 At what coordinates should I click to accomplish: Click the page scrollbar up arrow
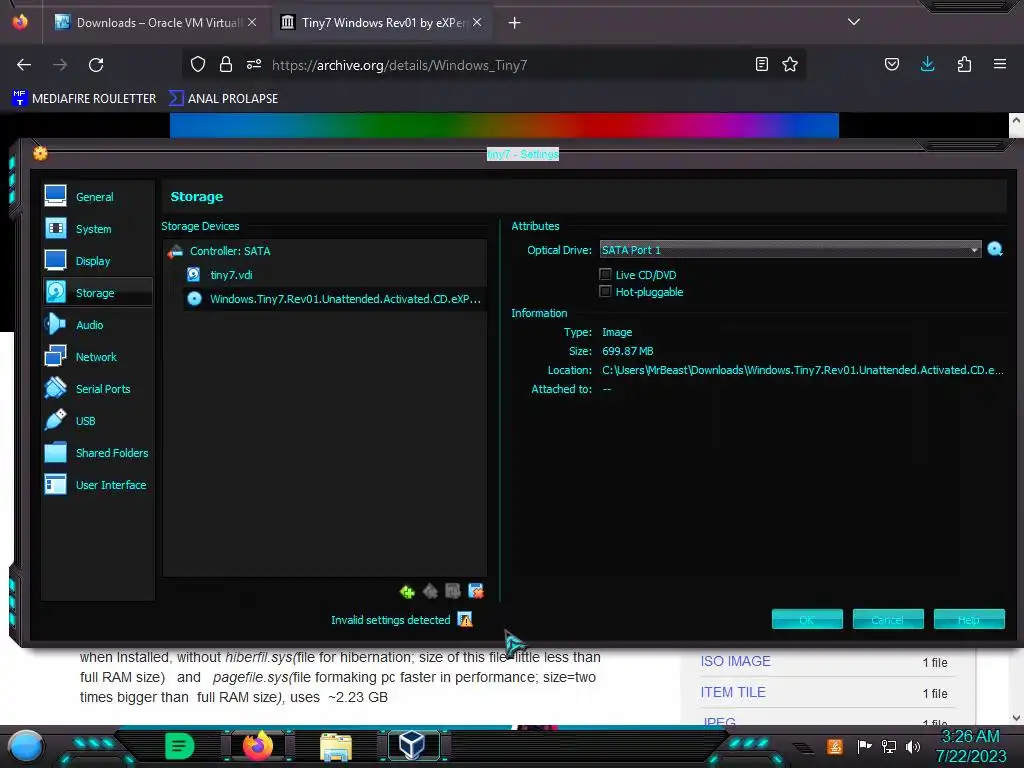tap(1016, 121)
